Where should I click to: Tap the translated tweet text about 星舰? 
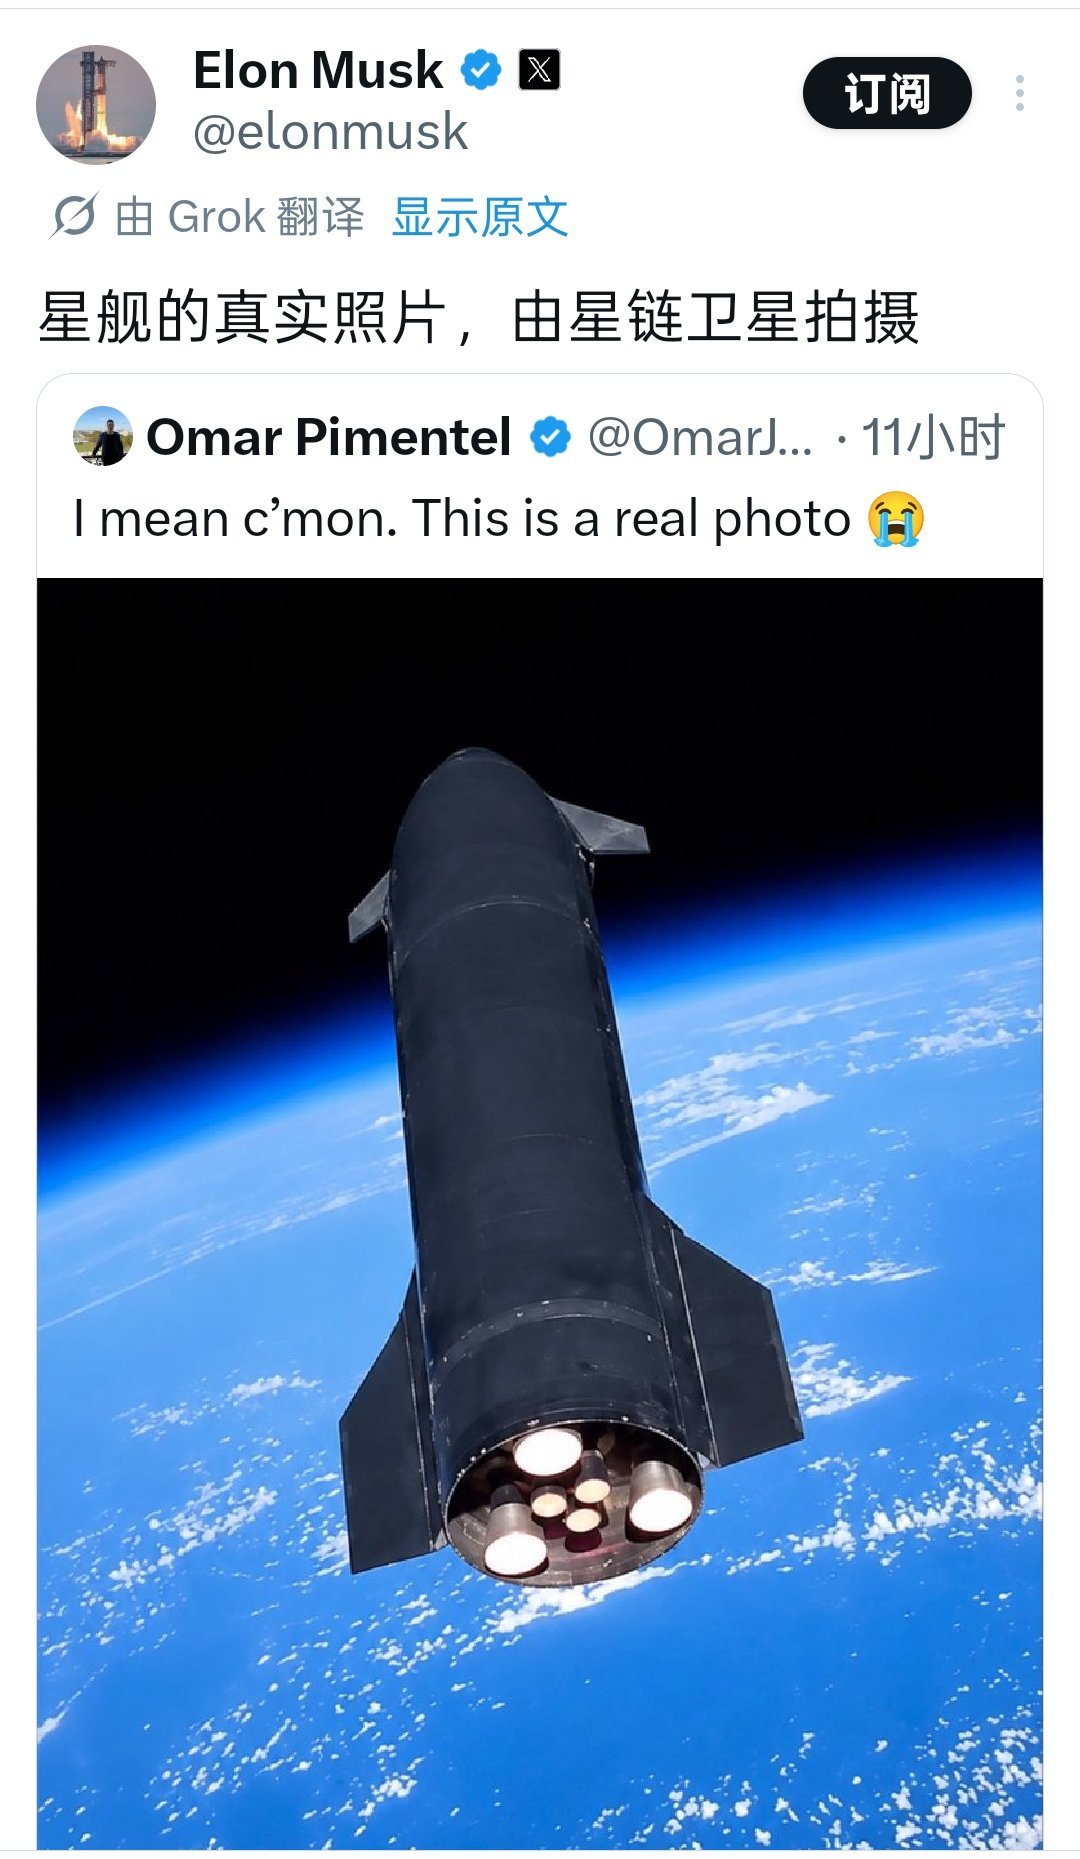(x=478, y=317)
